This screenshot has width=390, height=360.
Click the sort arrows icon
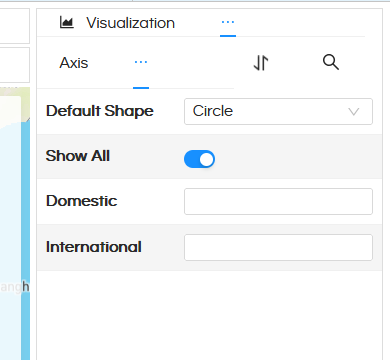(261, 63)
